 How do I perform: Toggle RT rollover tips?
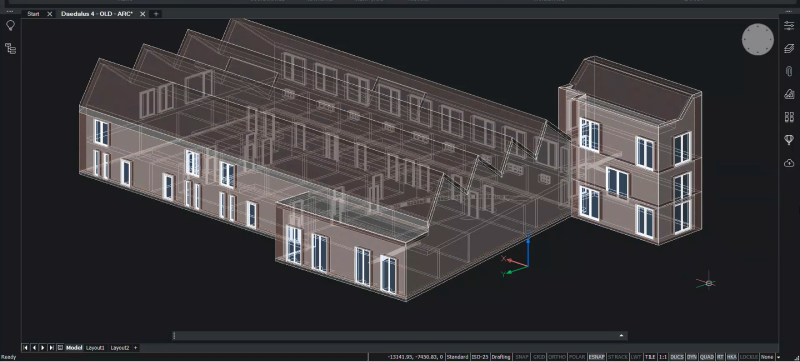[x=720, y=357]
